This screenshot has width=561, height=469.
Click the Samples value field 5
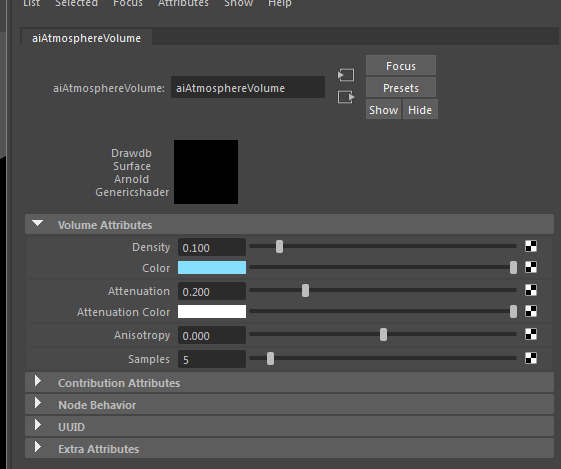point(212,359)
